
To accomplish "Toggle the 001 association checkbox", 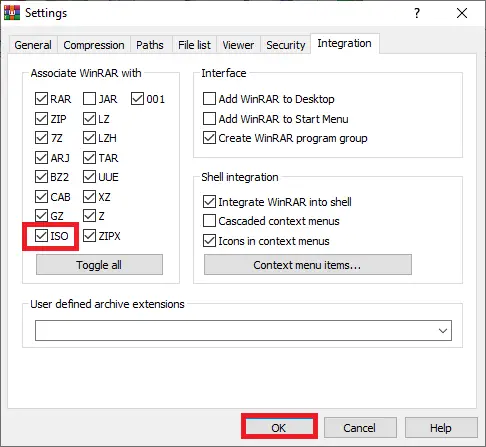I will click(137, 99).
